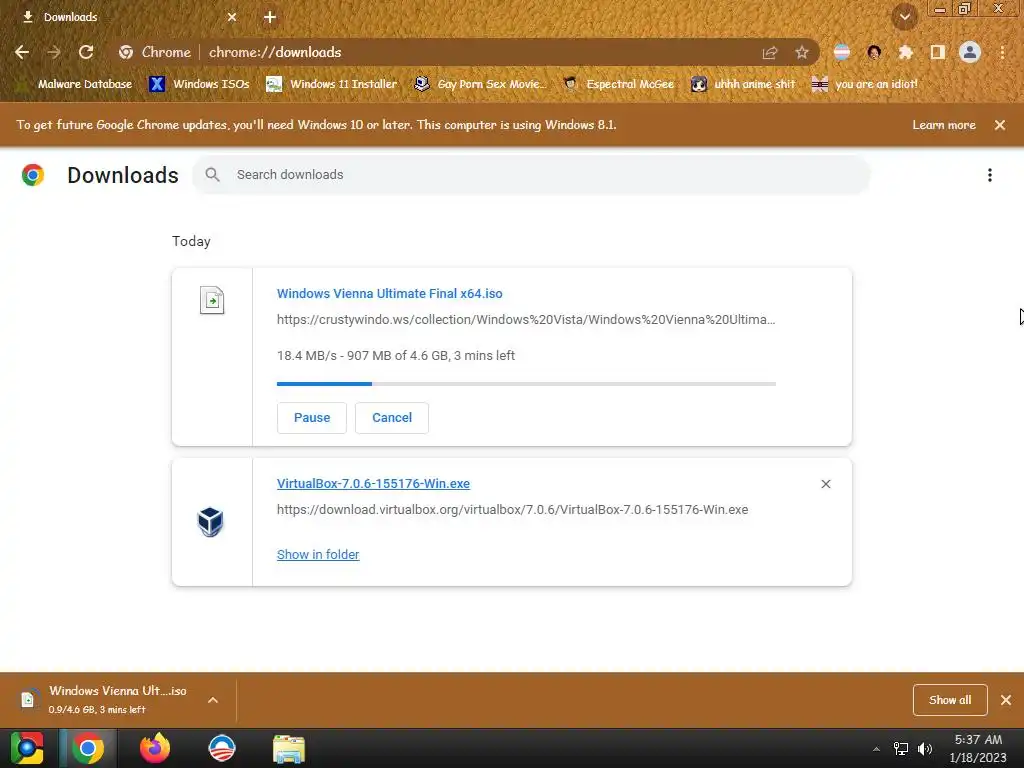Click Learn more in the update banner
Image resolution: width=1024 pixels, height=768 pixels.
point(944,125)
